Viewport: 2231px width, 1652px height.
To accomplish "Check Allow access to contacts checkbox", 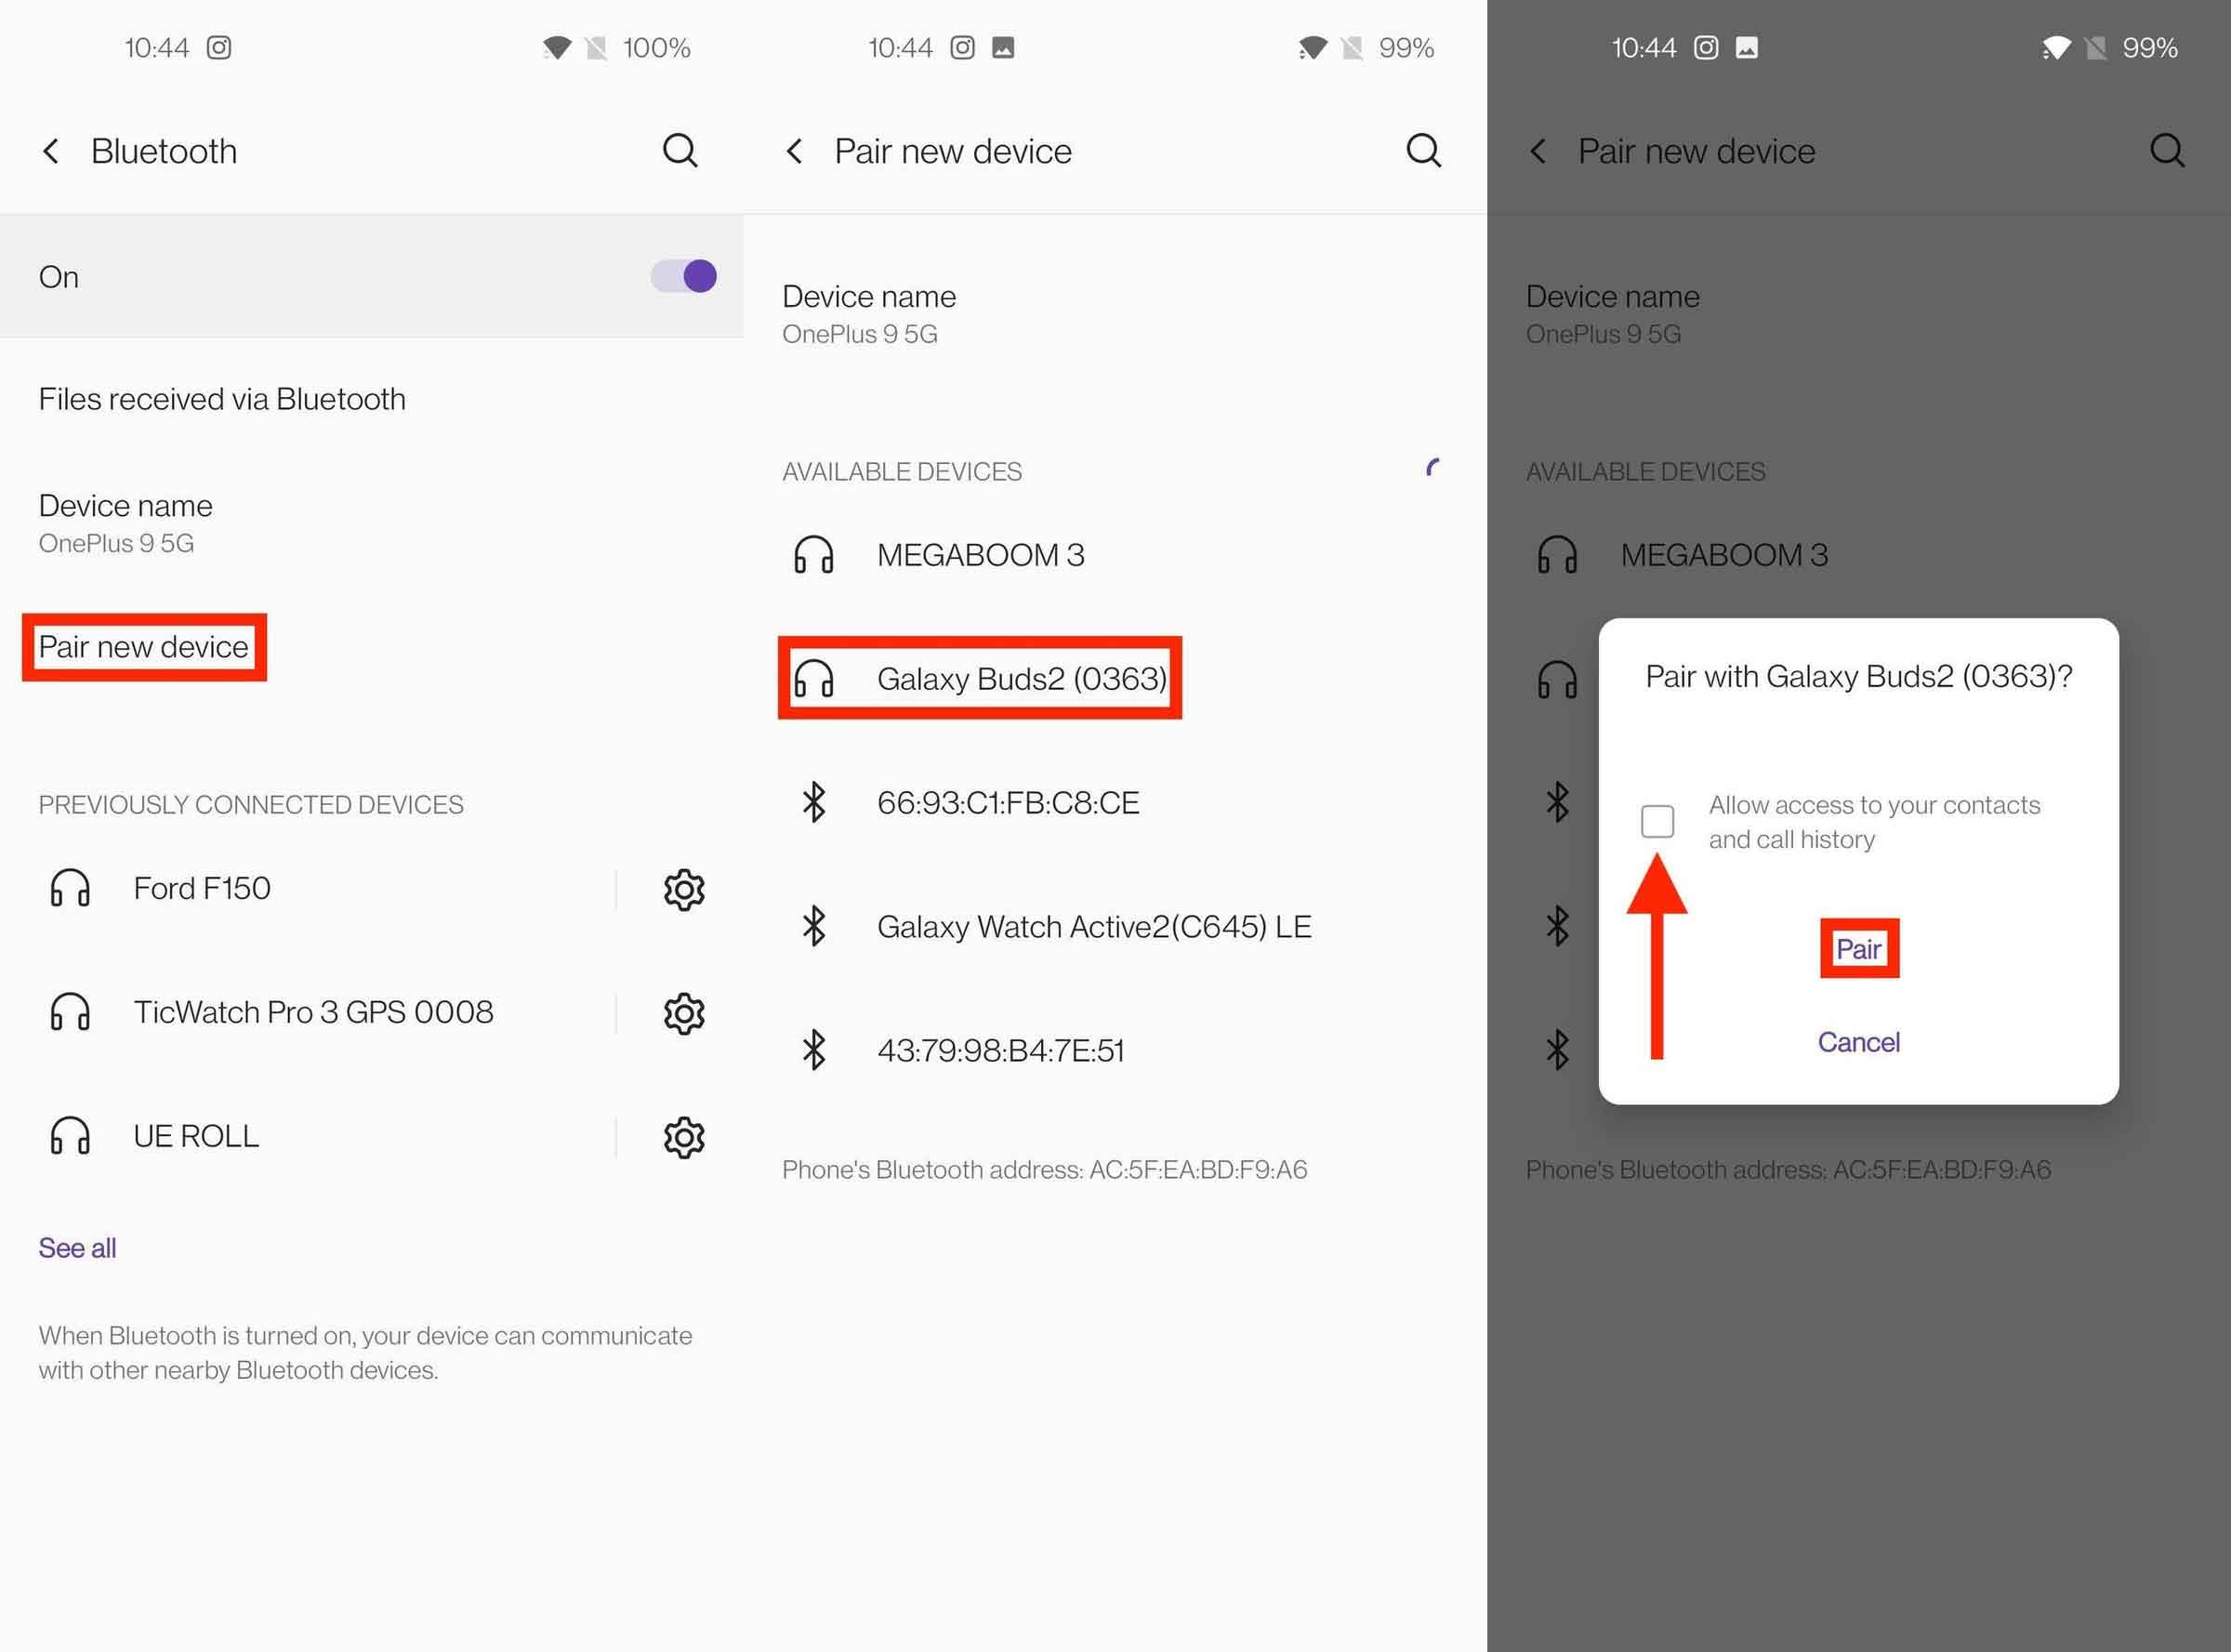I will 1657,821.
